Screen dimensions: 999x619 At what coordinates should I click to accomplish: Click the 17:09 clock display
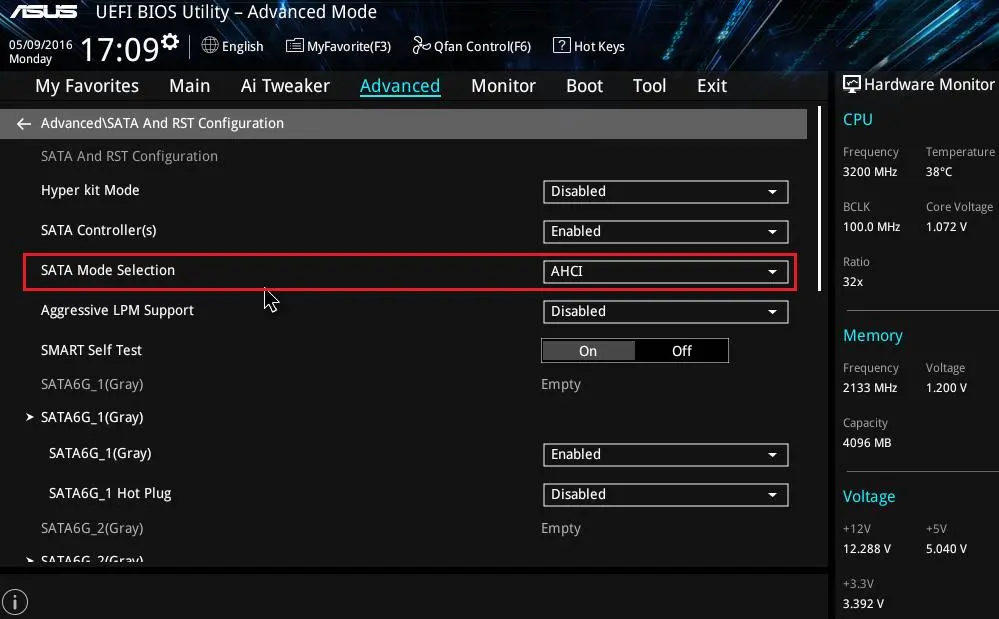coord(119,49)
